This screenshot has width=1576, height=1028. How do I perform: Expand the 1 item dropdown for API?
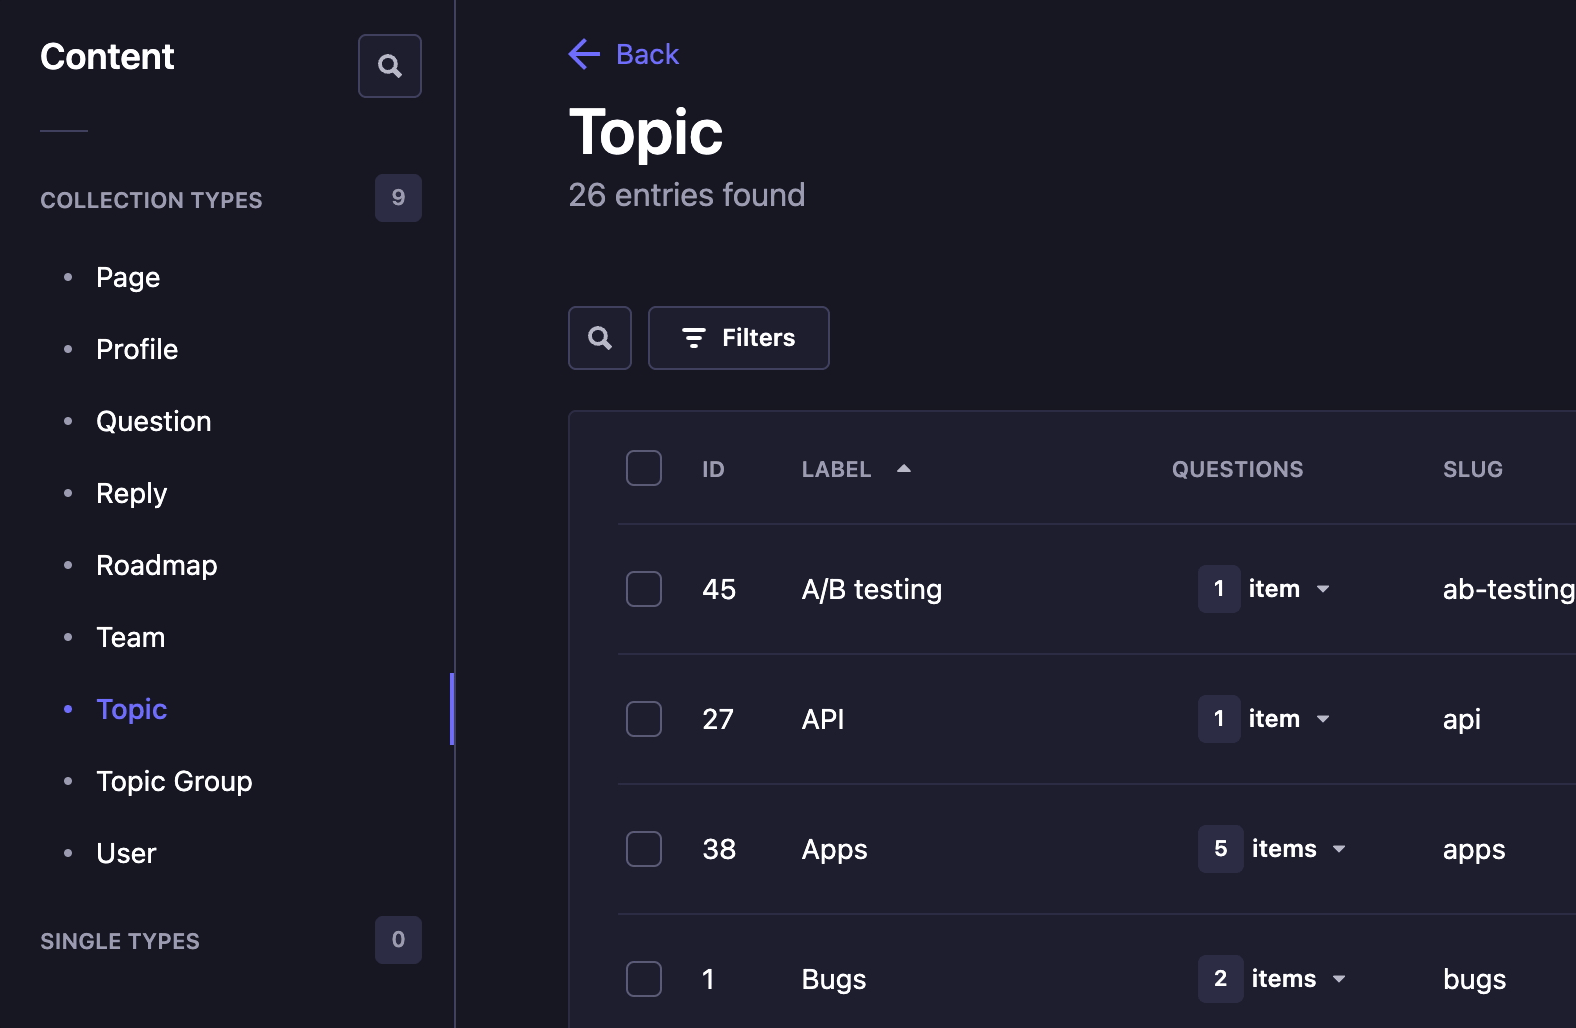[1265, 719]
